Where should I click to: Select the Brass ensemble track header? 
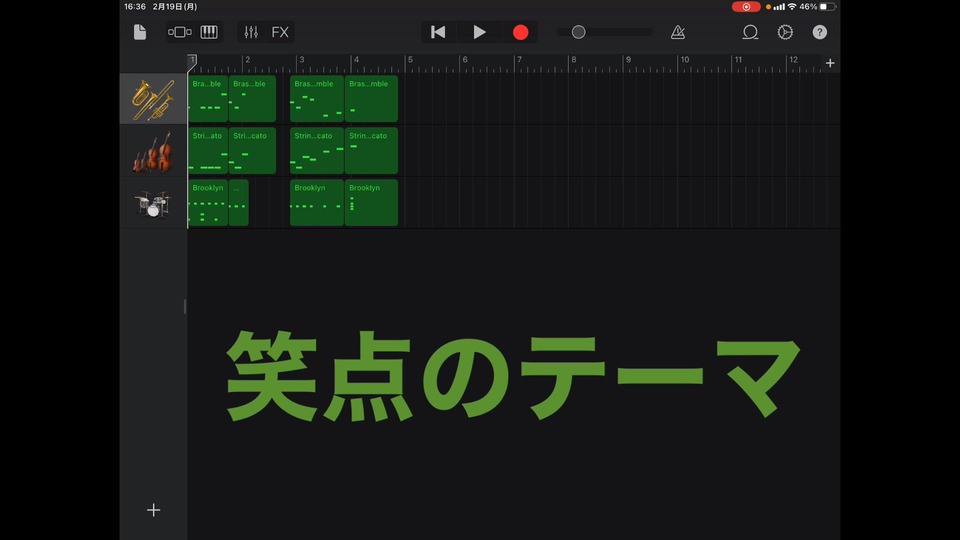point(153,99)
